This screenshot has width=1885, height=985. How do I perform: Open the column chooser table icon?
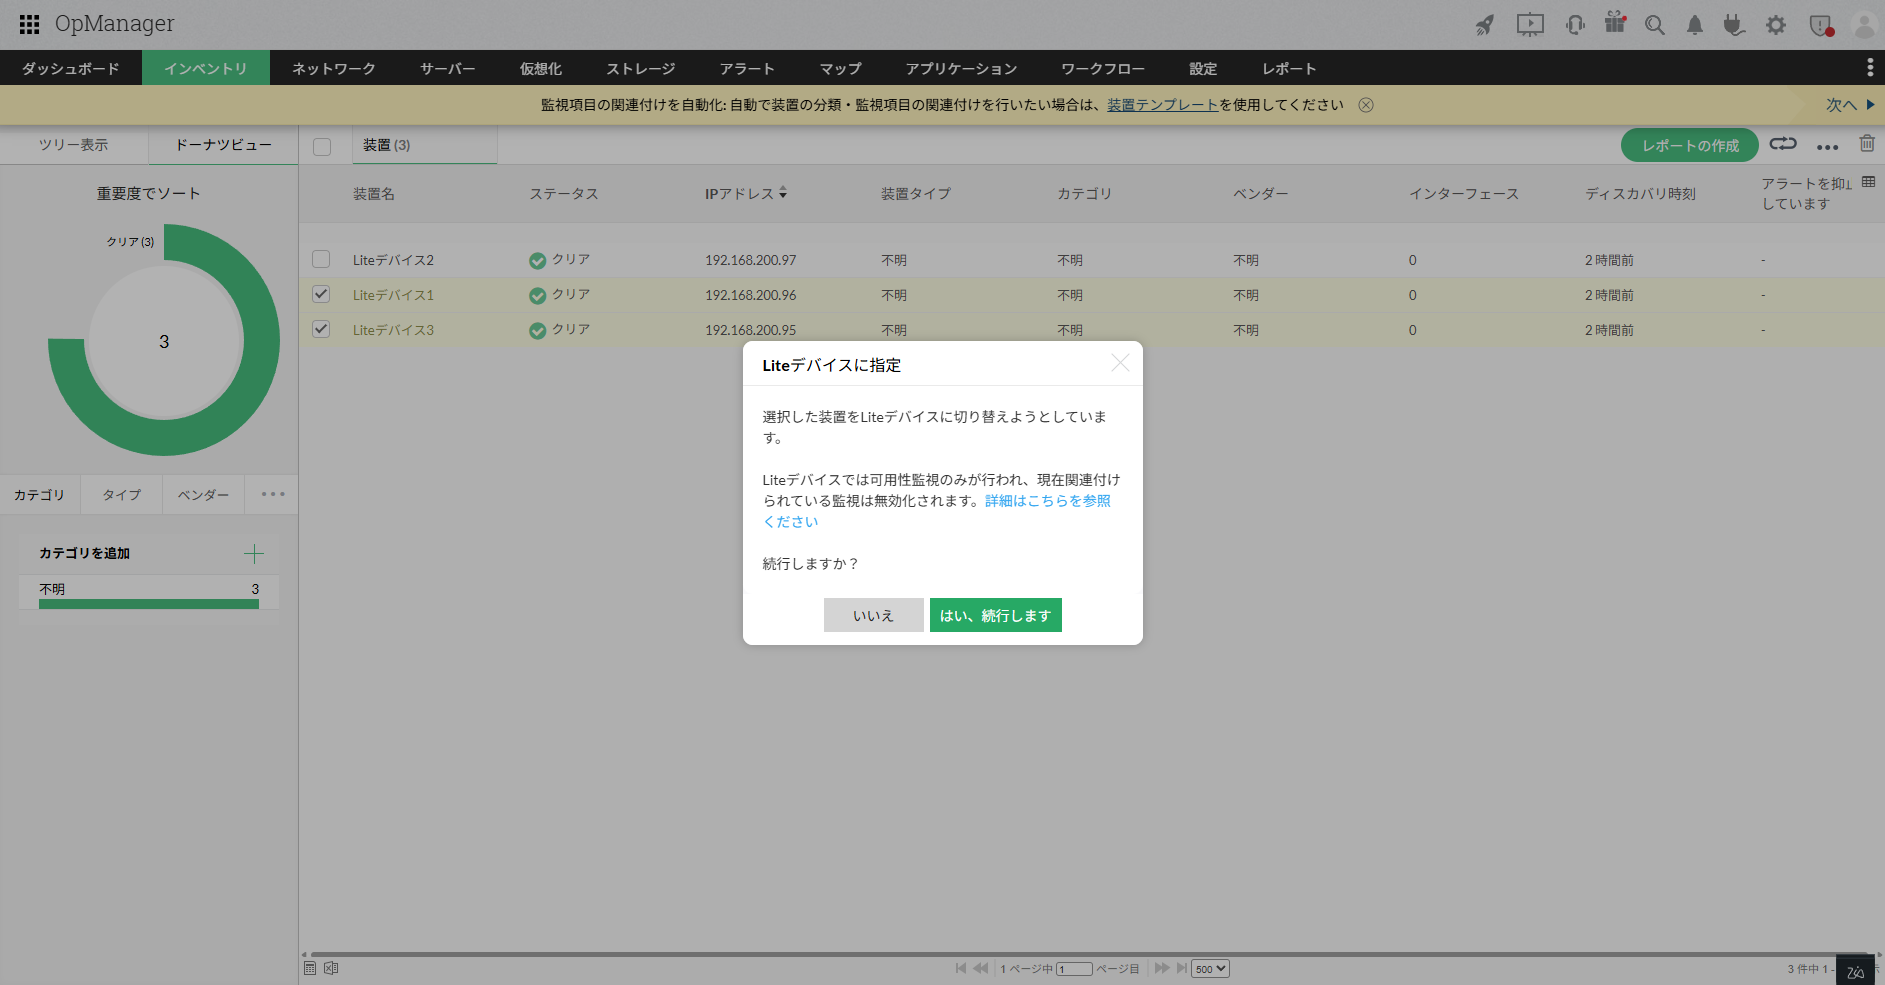(1868, 182)
